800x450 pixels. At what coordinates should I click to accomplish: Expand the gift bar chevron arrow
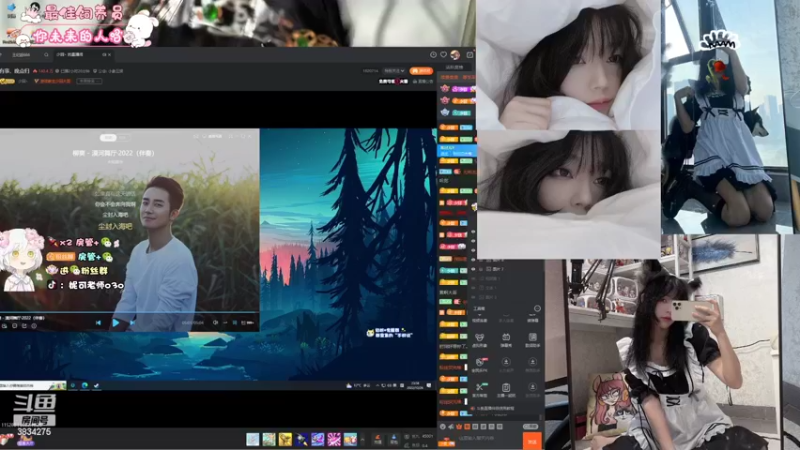[363, 439]
